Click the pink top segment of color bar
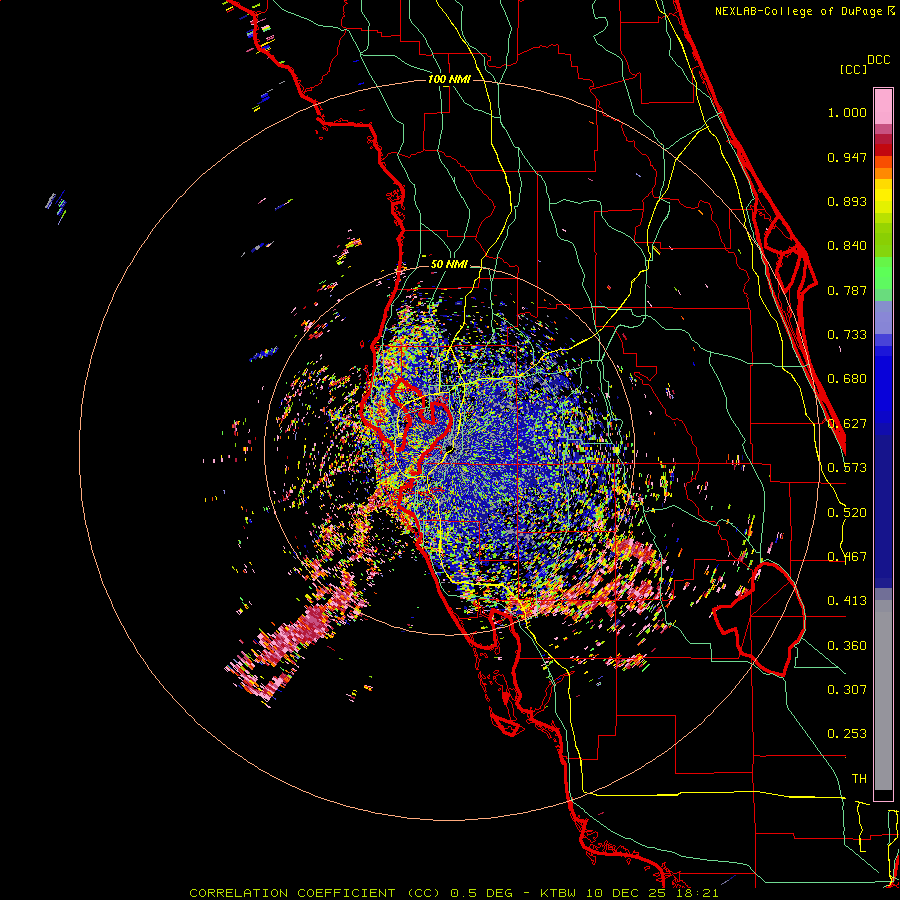Viewport: 900px width, 900px height. pyautogui.click(x=883, y=107)
